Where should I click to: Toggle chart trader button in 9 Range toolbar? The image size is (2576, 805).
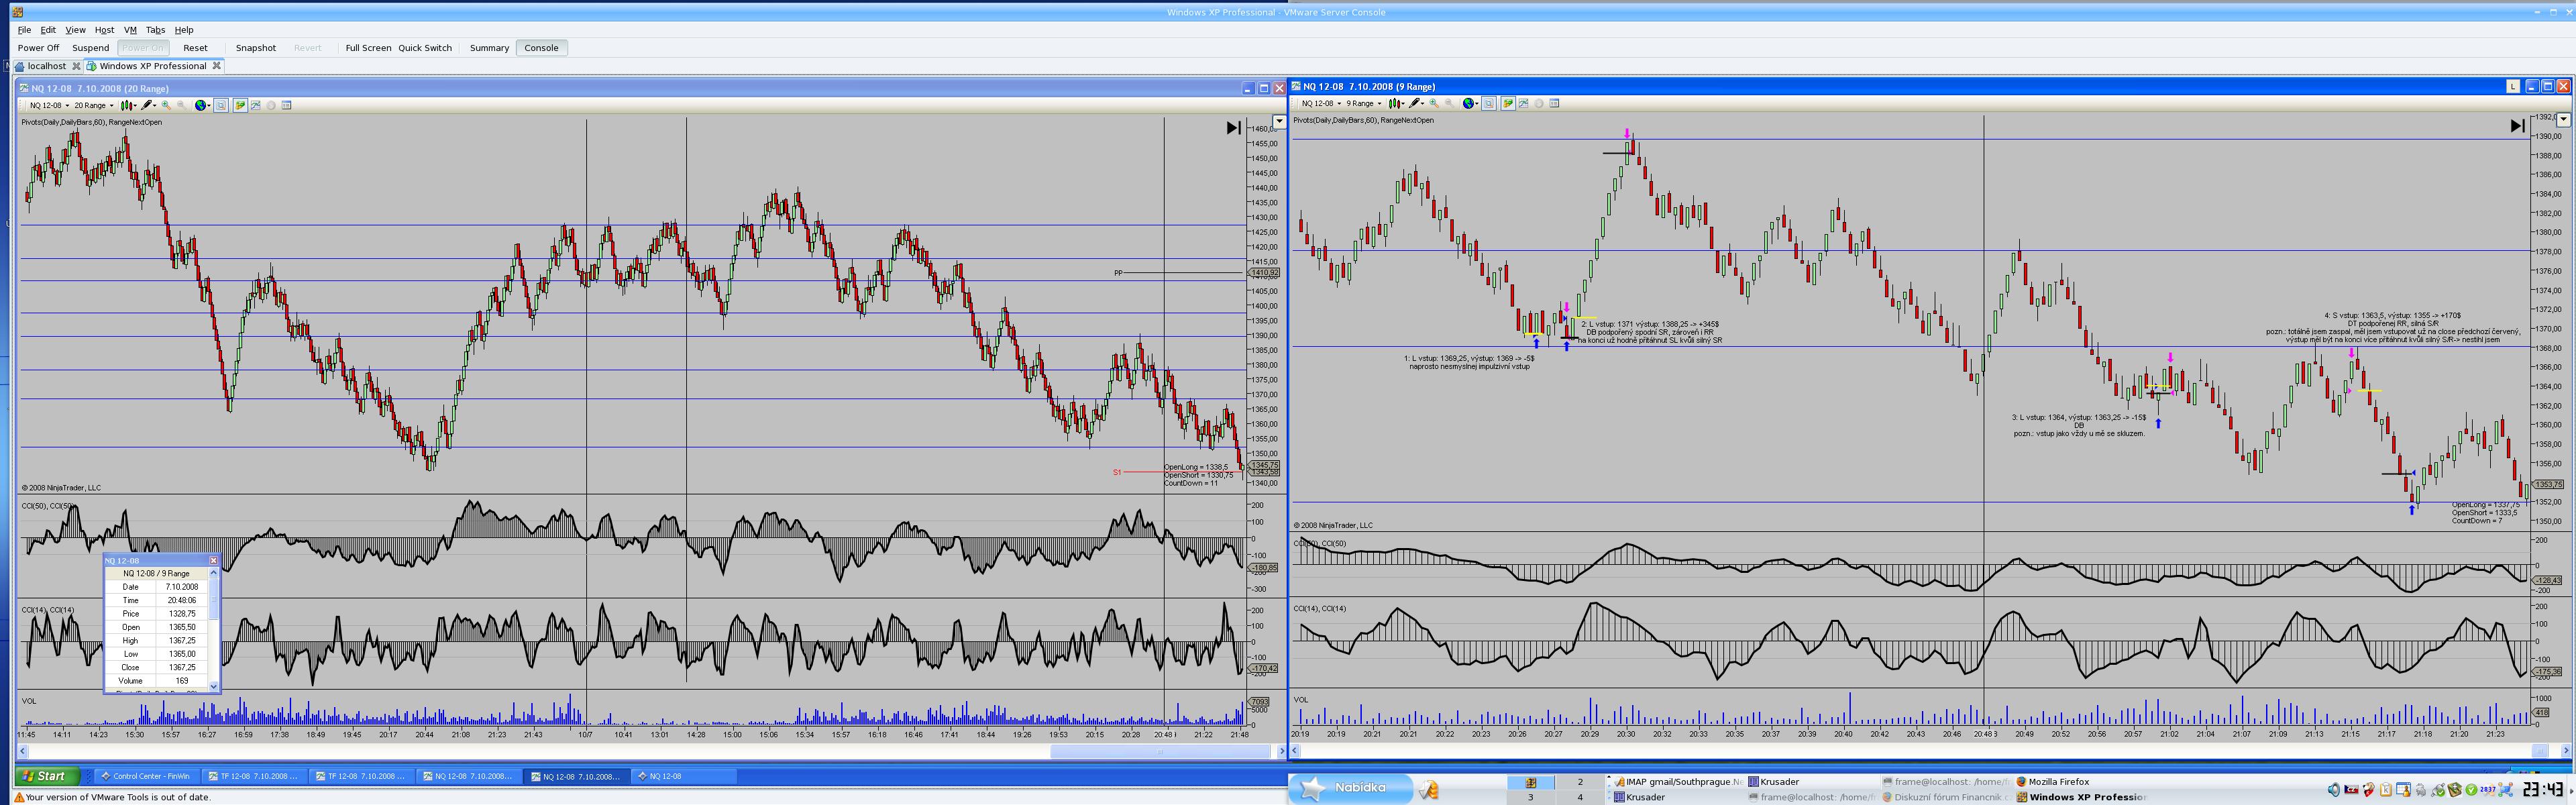(x=1508, y=103)
